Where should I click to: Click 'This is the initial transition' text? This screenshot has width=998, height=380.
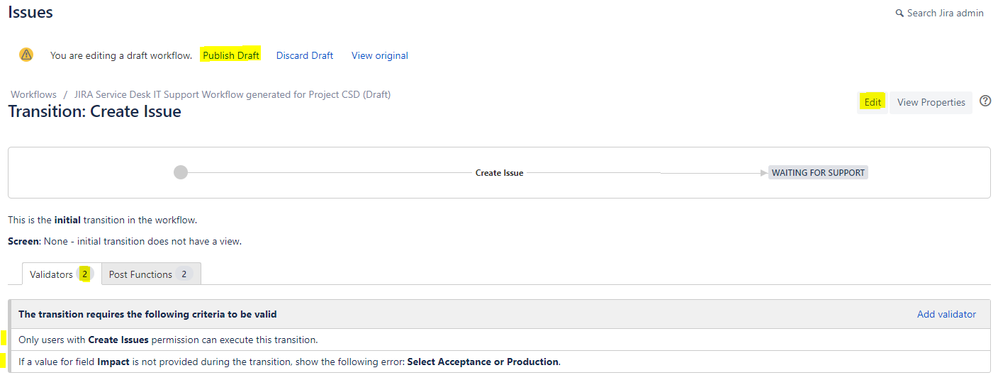[x=102, y=220]
